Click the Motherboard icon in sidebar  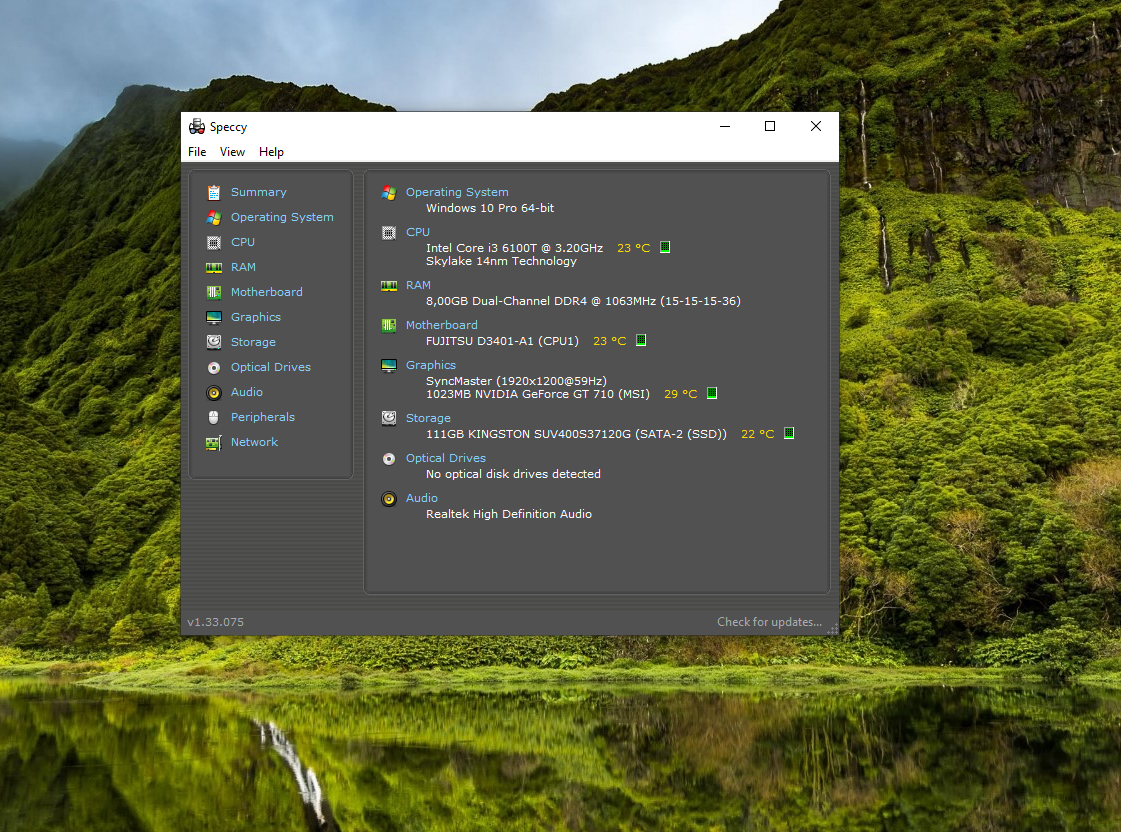tap(214, 292)
